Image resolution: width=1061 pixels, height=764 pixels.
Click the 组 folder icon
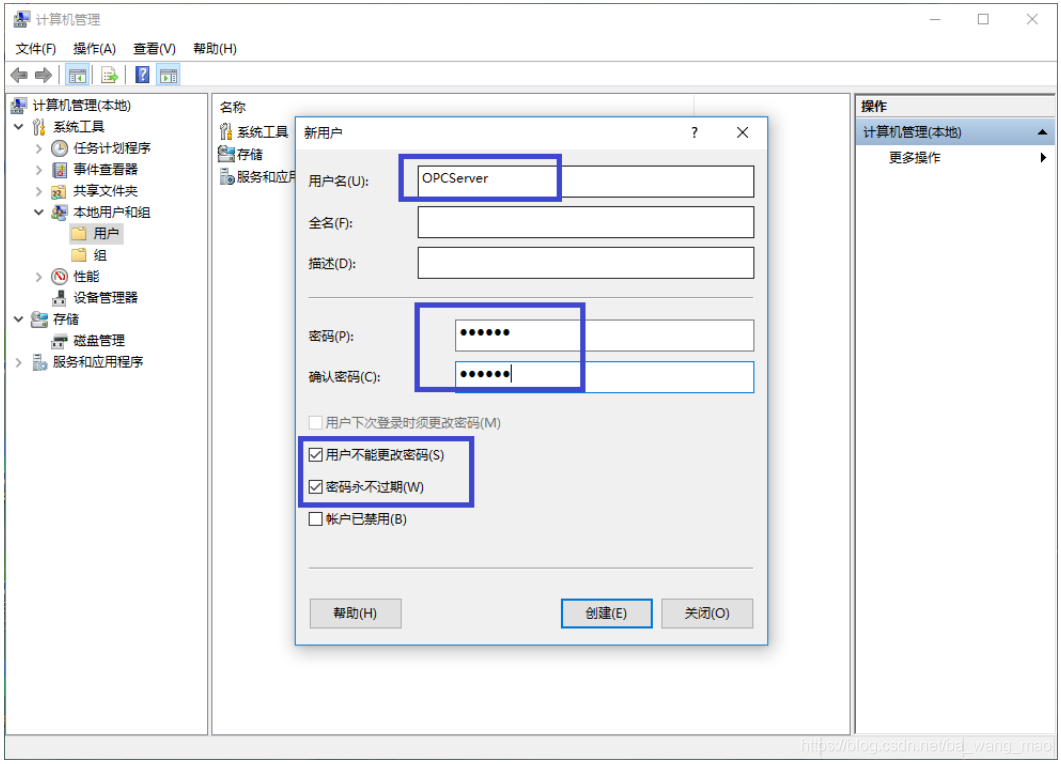[x=79, y=255]
